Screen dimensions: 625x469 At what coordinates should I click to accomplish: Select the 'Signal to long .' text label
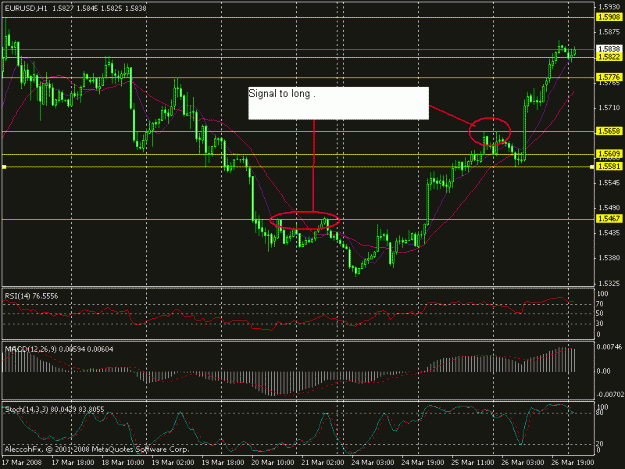tap(282, 94)
